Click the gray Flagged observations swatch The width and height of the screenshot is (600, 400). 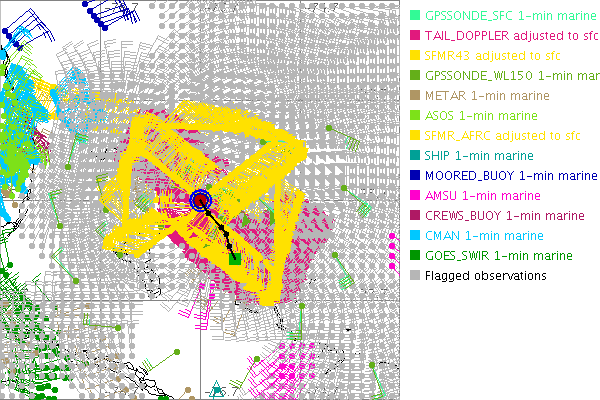coord(414,276)
